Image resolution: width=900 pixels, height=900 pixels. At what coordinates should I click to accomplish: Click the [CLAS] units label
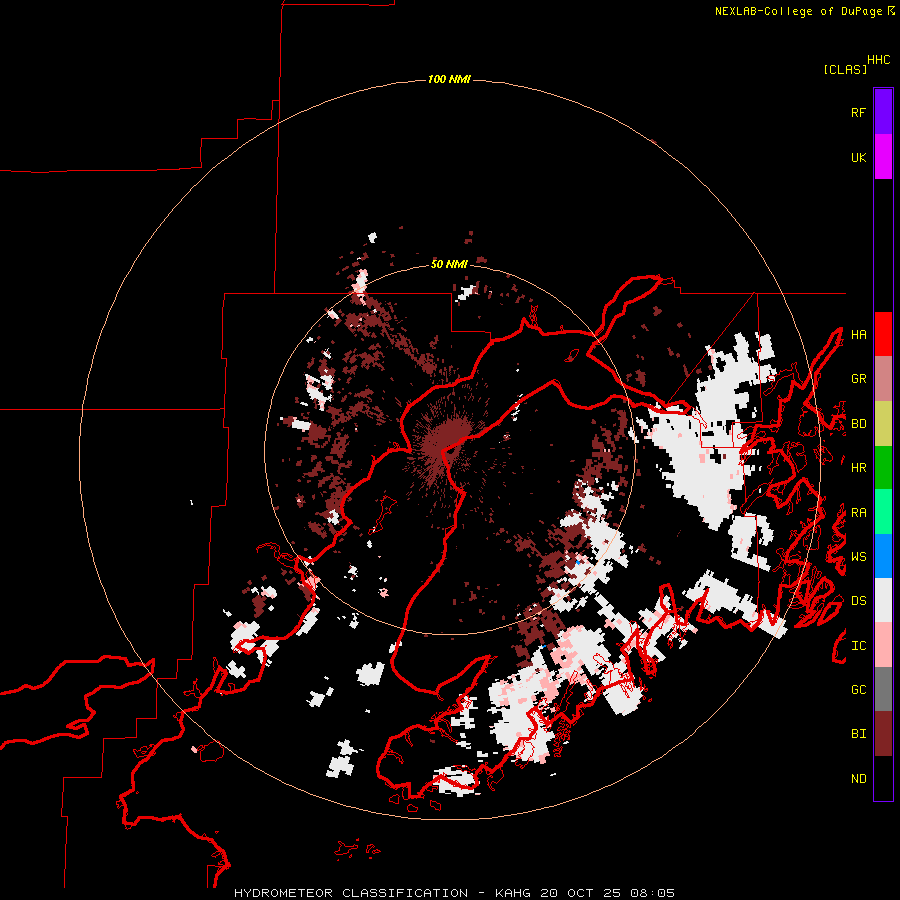tap(845, 69)
